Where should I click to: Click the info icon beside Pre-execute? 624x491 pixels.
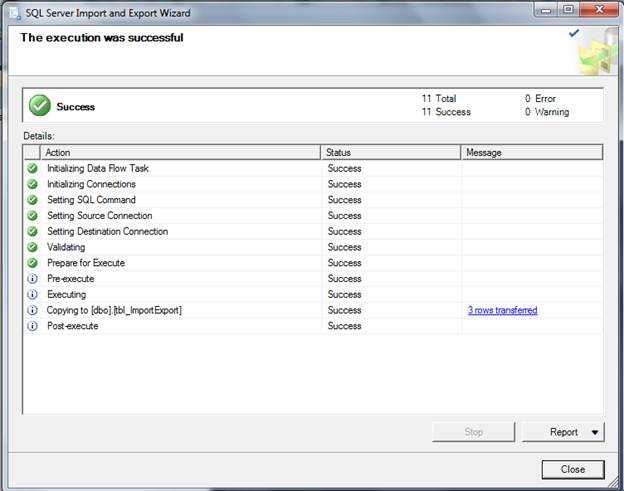tap(32, 279)
